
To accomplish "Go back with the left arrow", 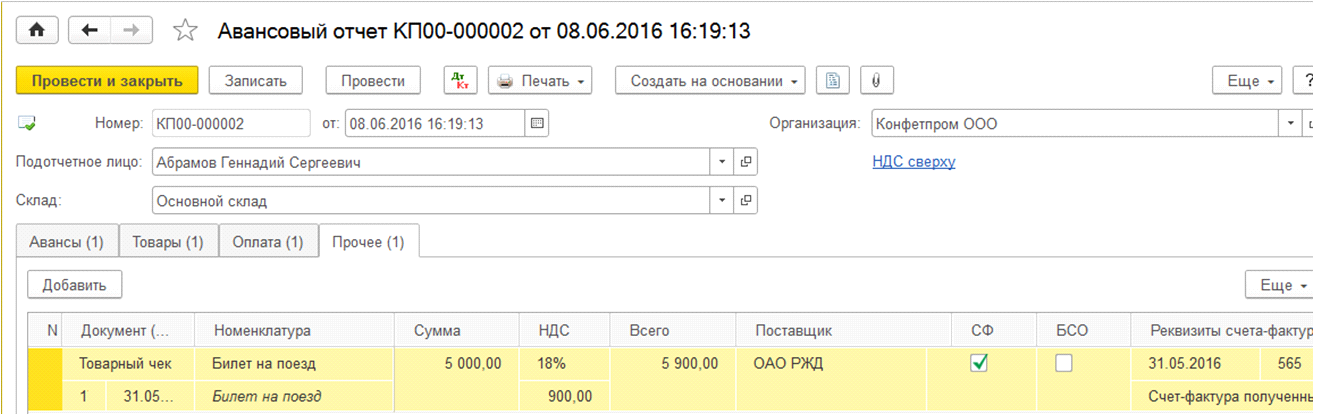I will [x=90, y=31].
